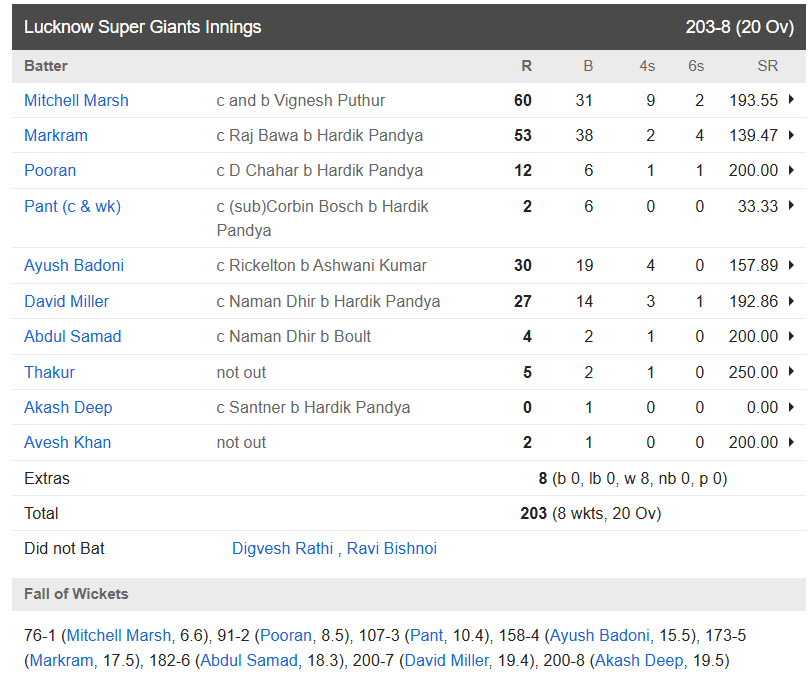Open Digvesh Rathi in Did not Bat
Image resolution: width=812 pixels, height=681 pixels.
pos(283,548)
